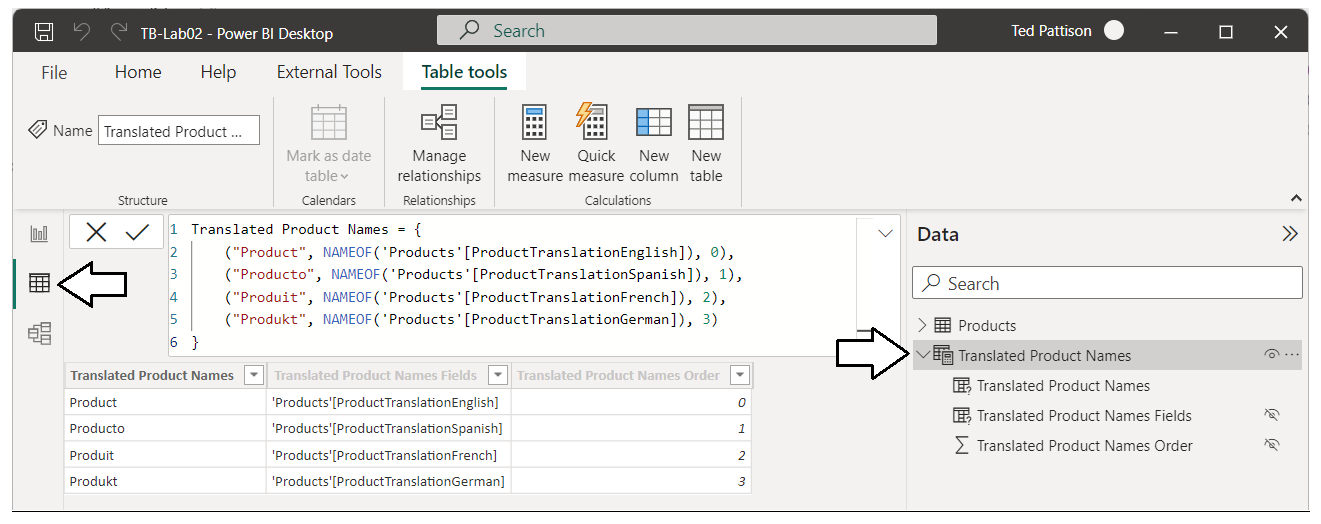Click the Ted Pattison account name
The width and height of the screenshot is (1321, 524).
tap(1051, 31)
